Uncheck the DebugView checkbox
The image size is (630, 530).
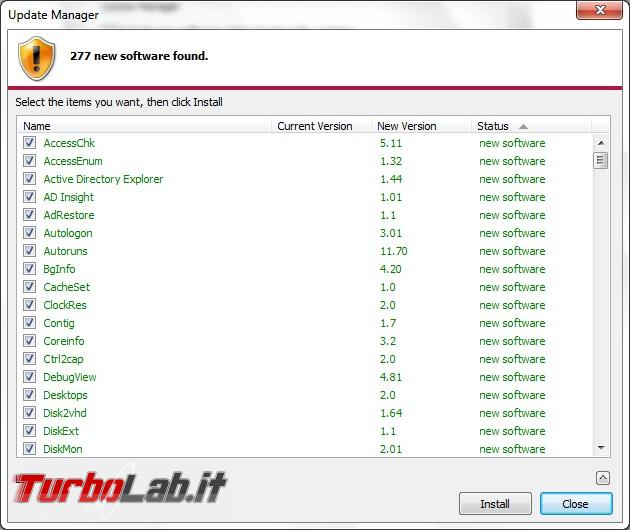click(x=29, y=377)
